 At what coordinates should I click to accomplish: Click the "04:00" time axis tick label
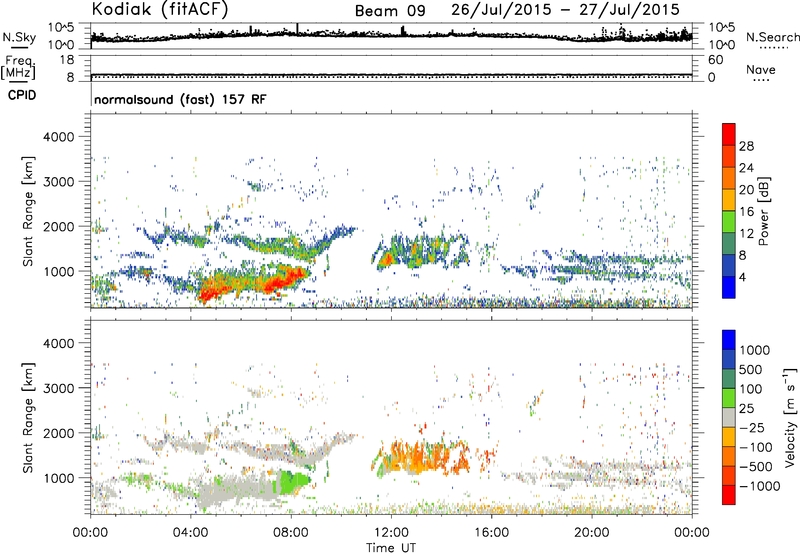[190, 533]
